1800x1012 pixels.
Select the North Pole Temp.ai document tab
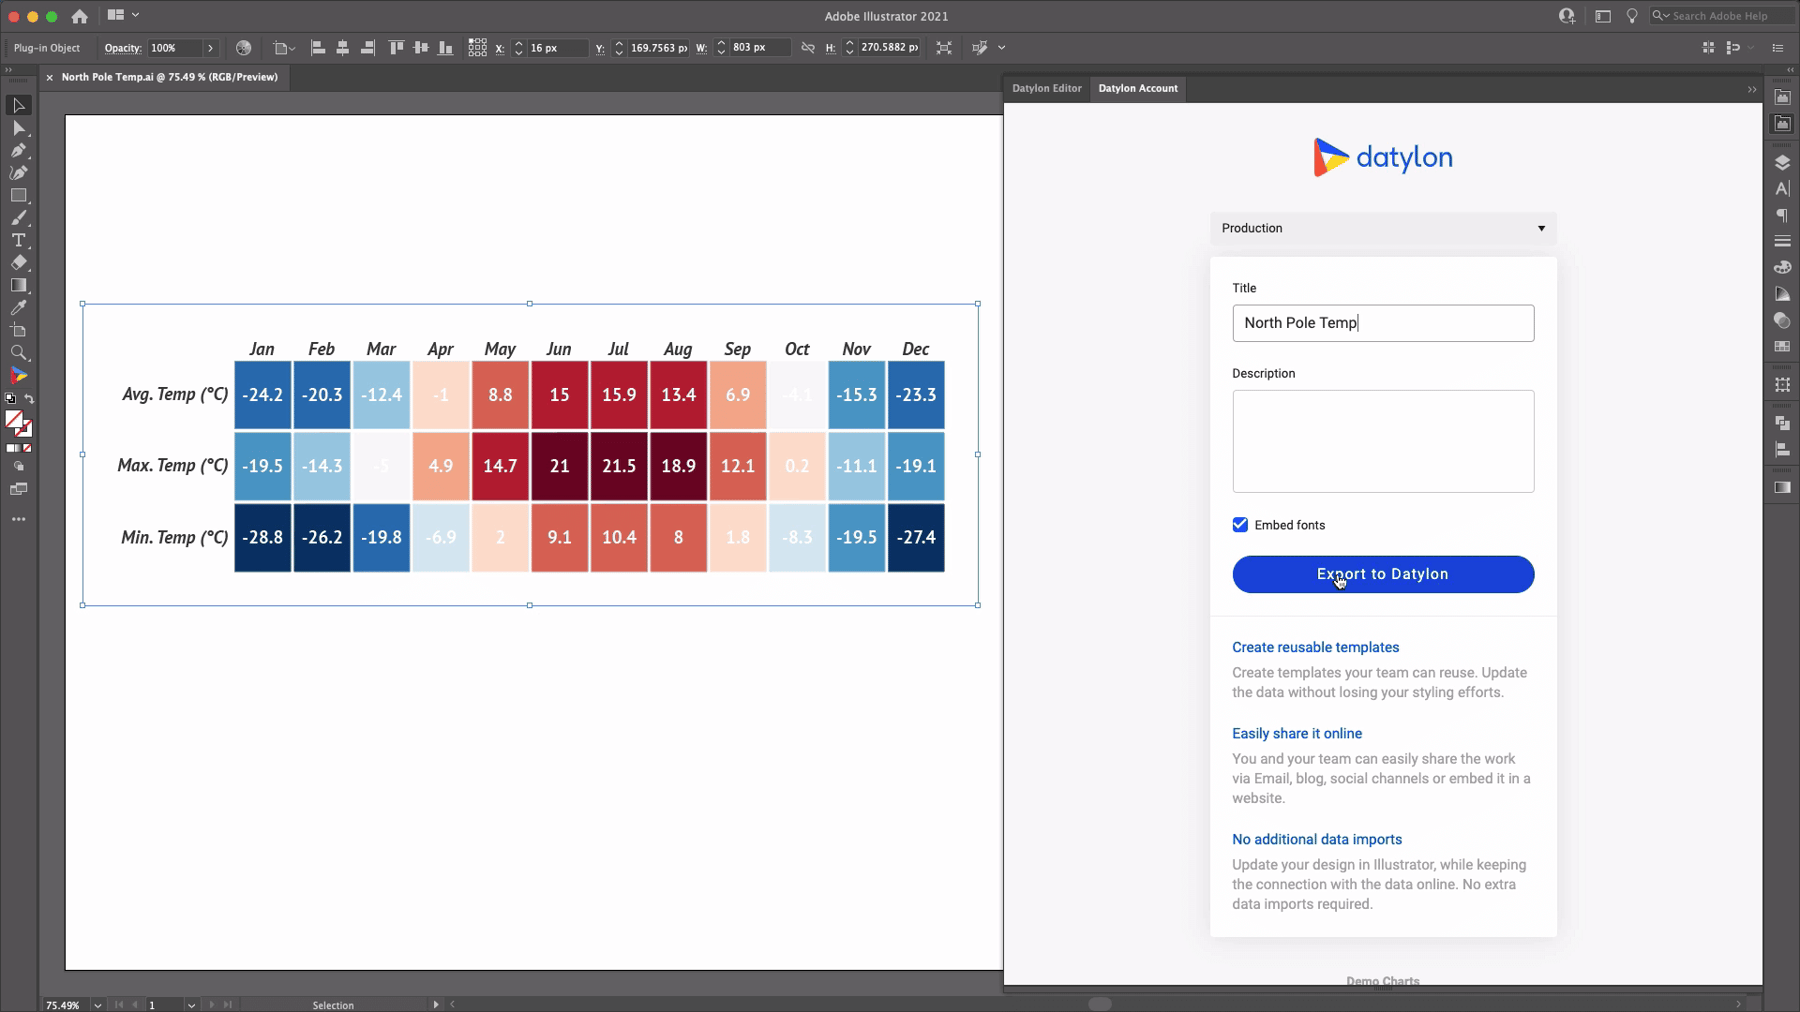[x=170, y=77]
